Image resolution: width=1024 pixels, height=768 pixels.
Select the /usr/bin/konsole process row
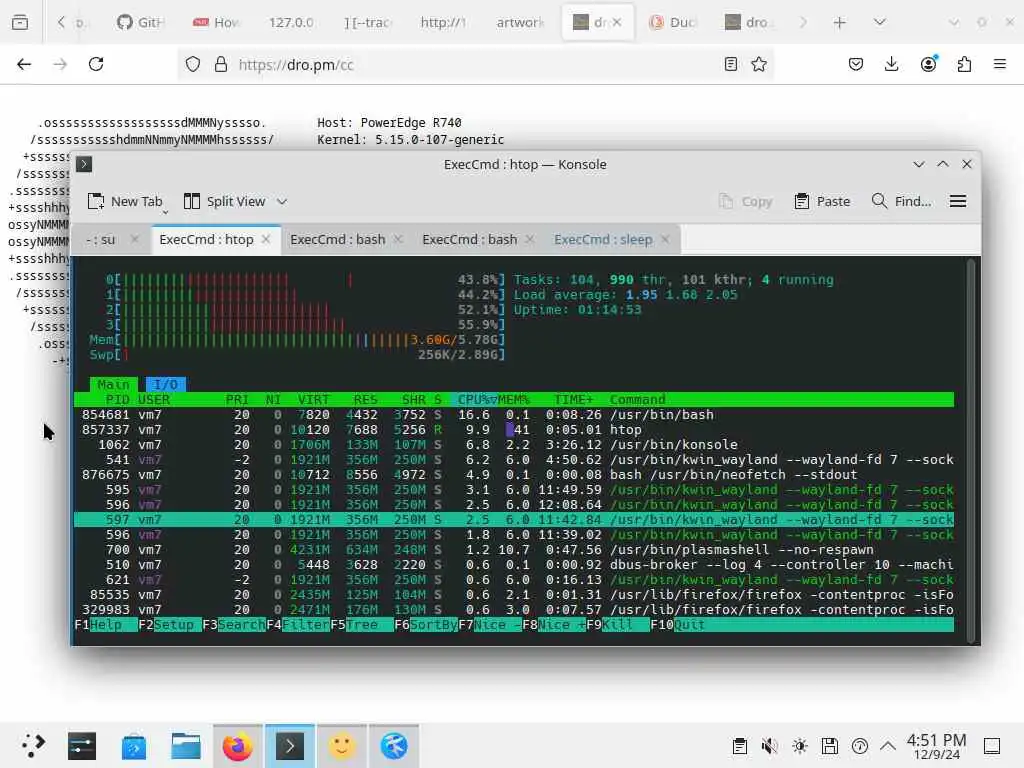pos(514,445)
